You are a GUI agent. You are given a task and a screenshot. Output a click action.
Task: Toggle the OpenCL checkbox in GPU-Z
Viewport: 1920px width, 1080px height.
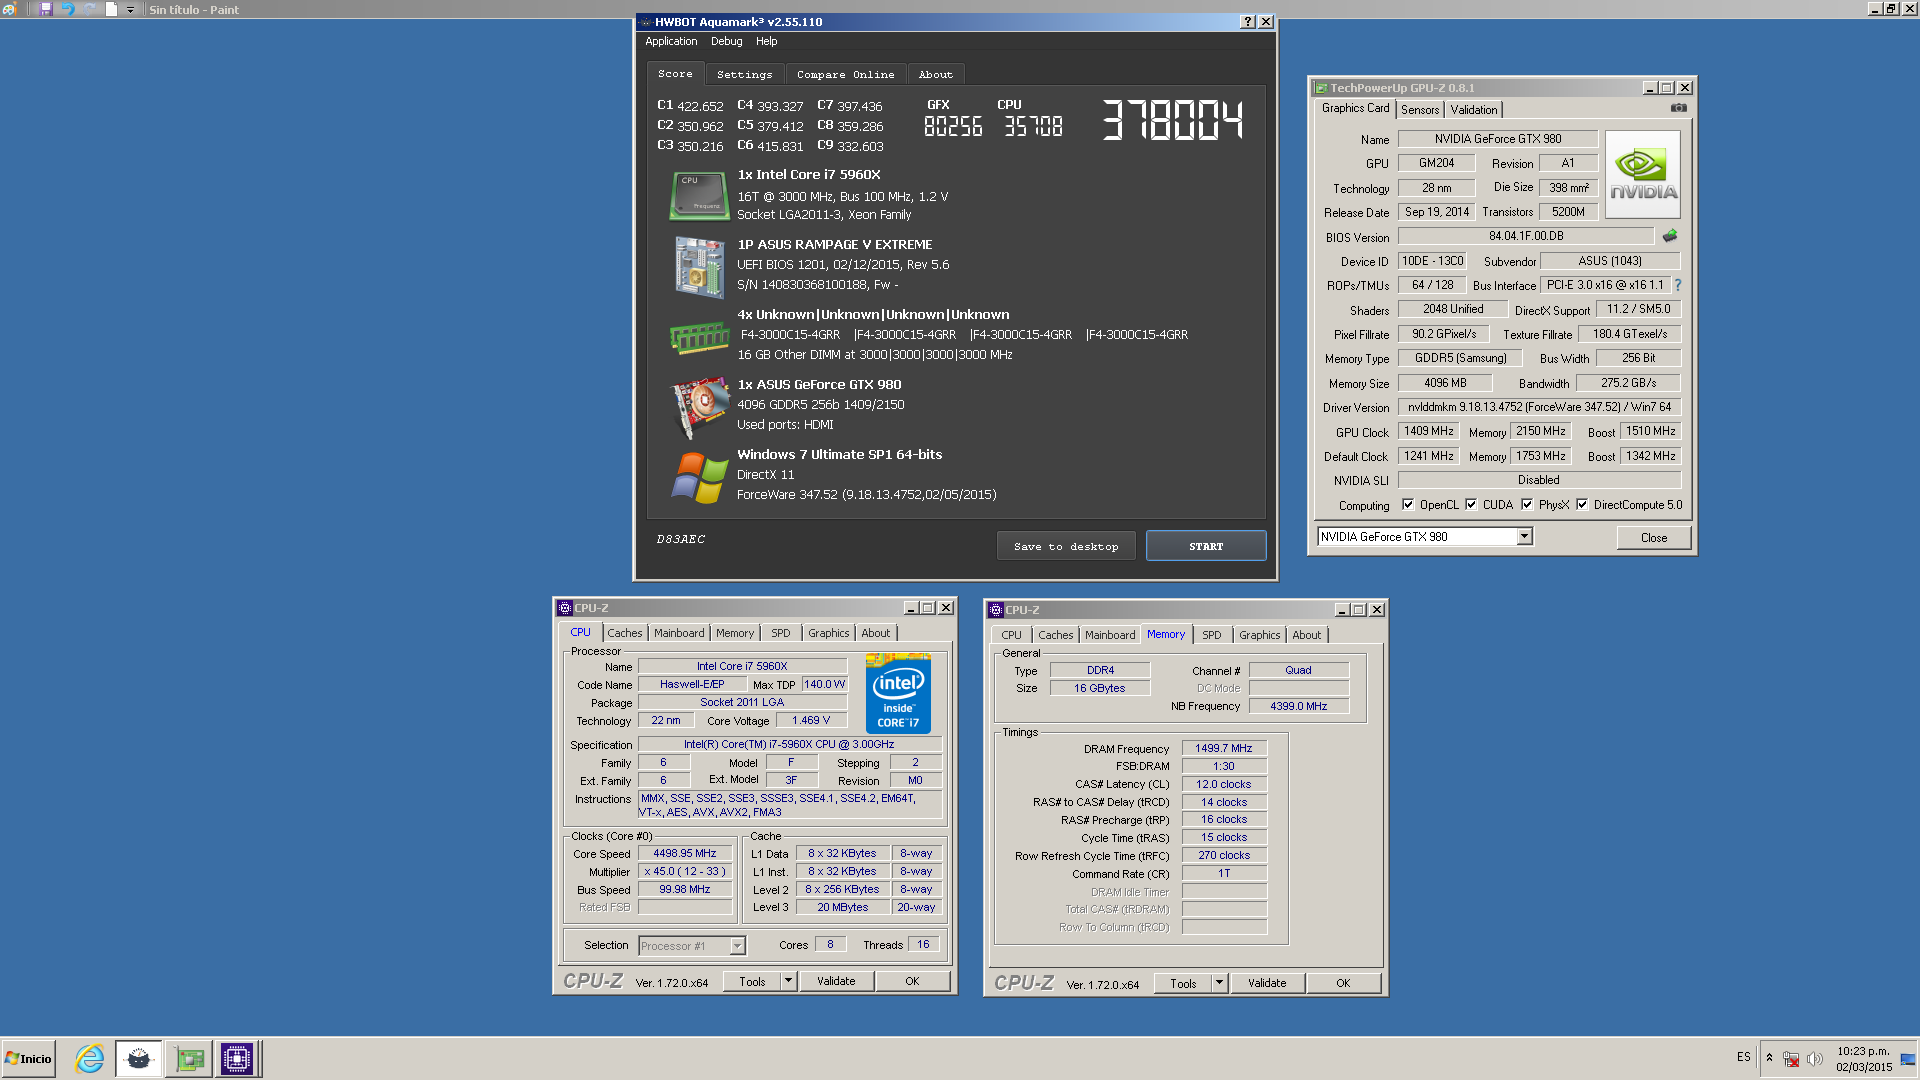point(1408,505)
